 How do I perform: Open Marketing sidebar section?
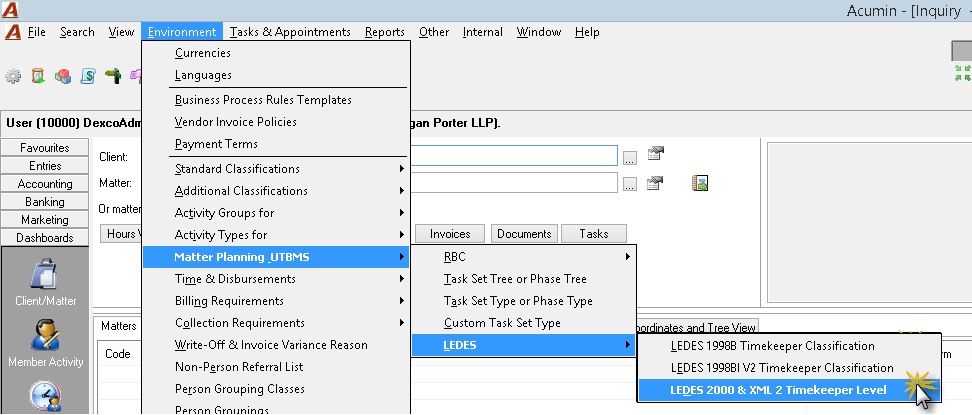pyautogui.click(x=45, y=220)
